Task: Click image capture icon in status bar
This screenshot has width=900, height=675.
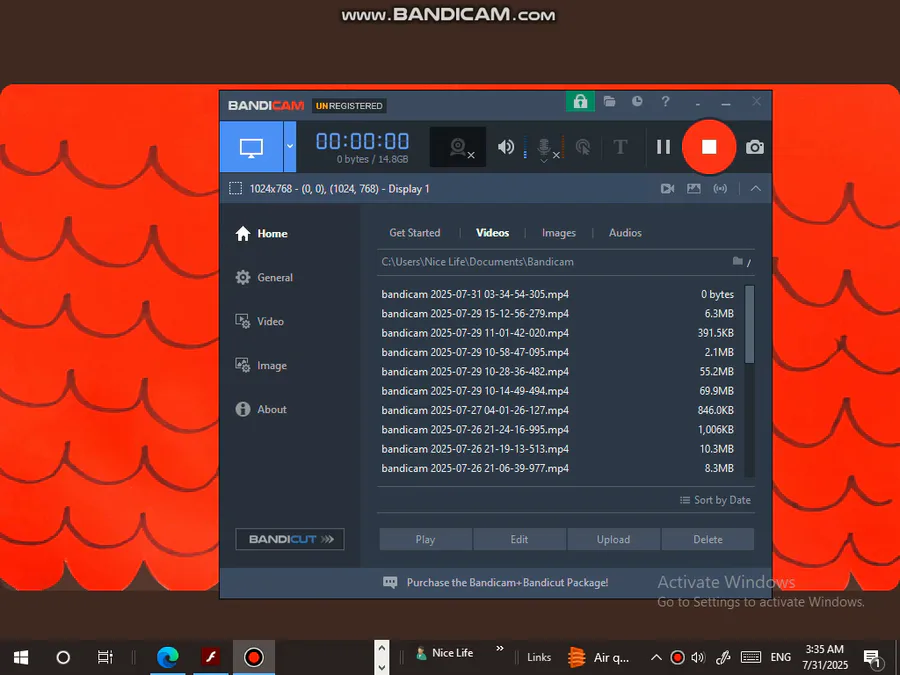Action: [x=693, y=188]
